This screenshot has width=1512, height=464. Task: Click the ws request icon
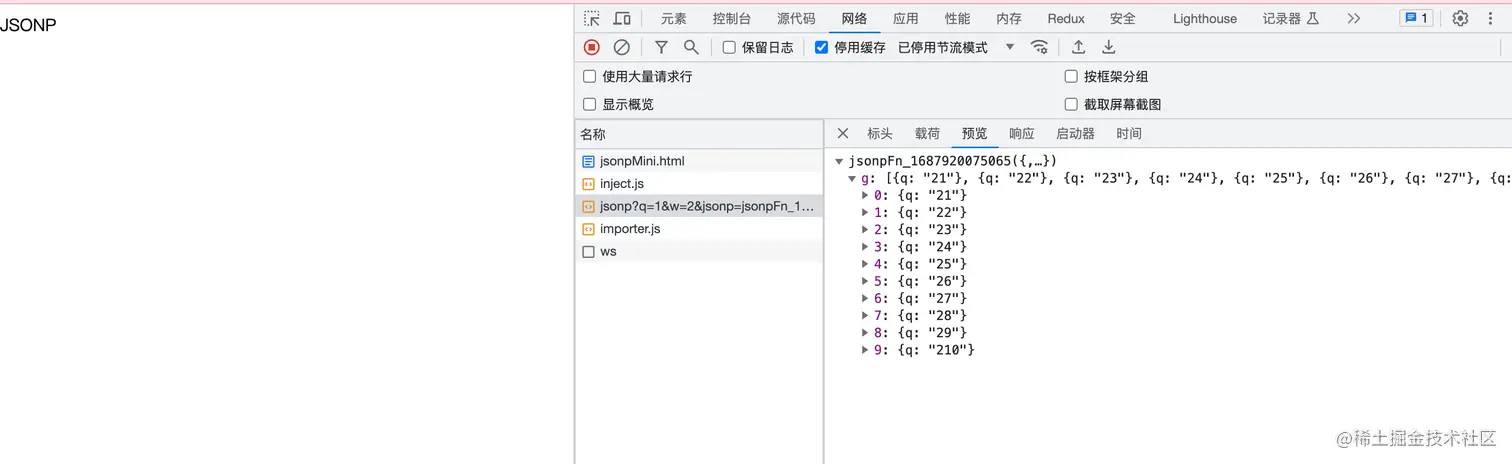[x=588, y=252]
